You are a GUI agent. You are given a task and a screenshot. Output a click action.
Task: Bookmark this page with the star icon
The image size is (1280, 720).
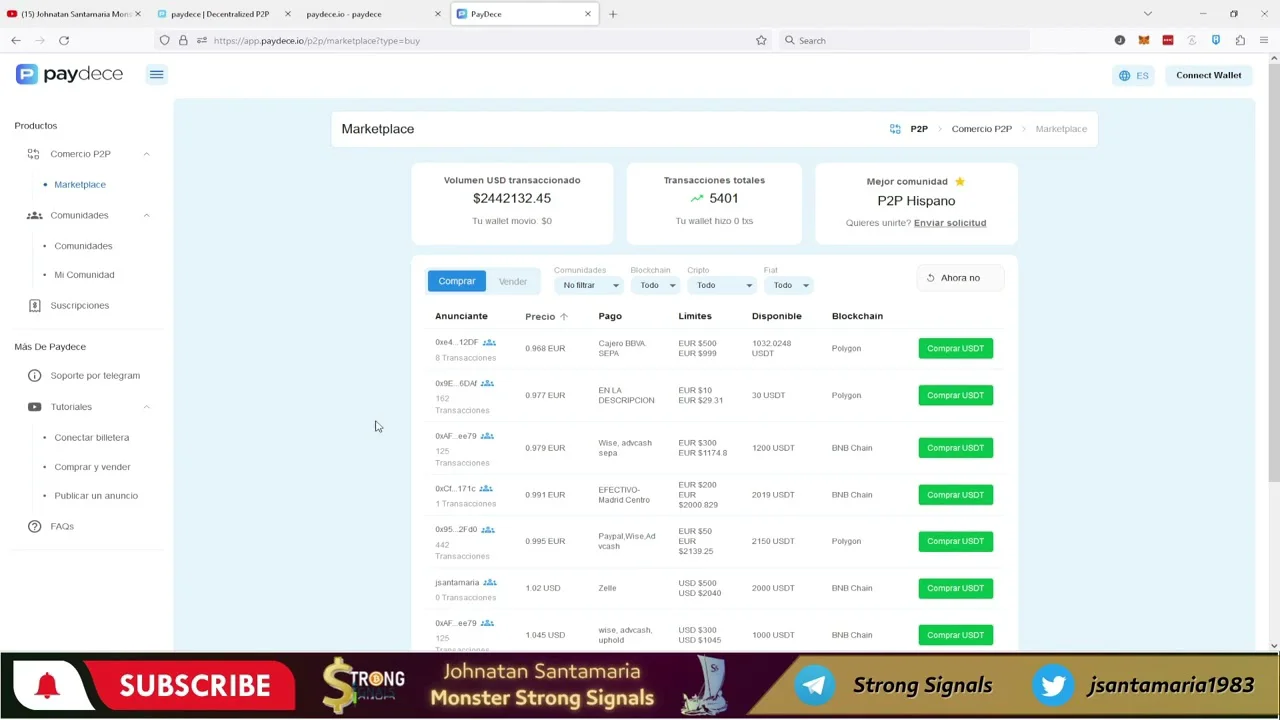[761, 41]
